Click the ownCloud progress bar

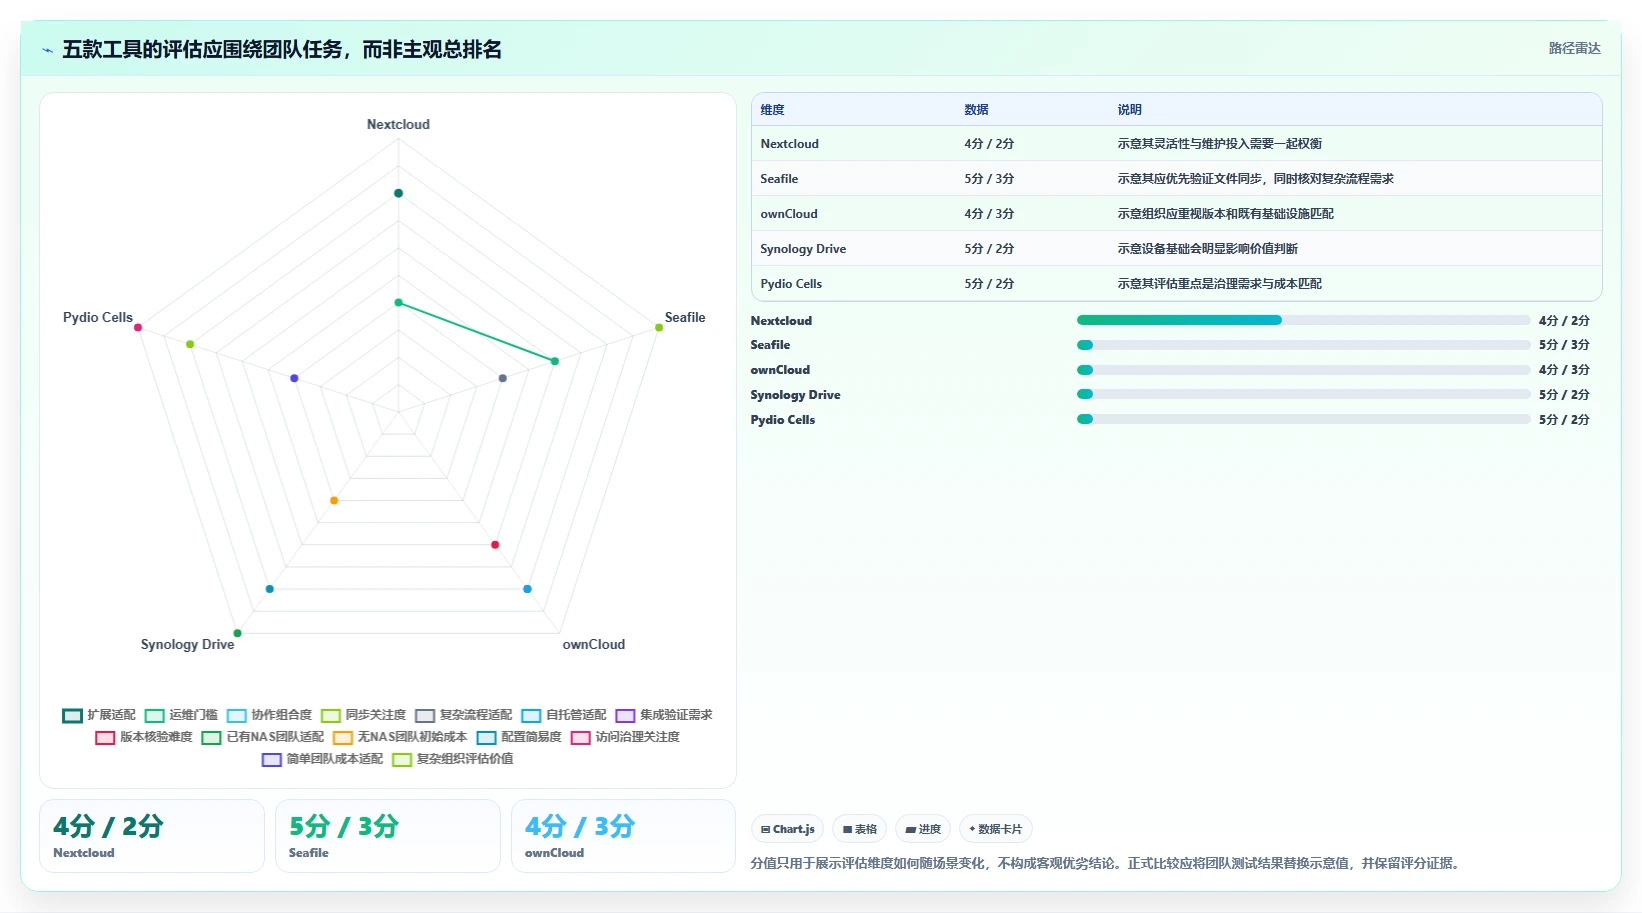click(x=1303, y=370)
